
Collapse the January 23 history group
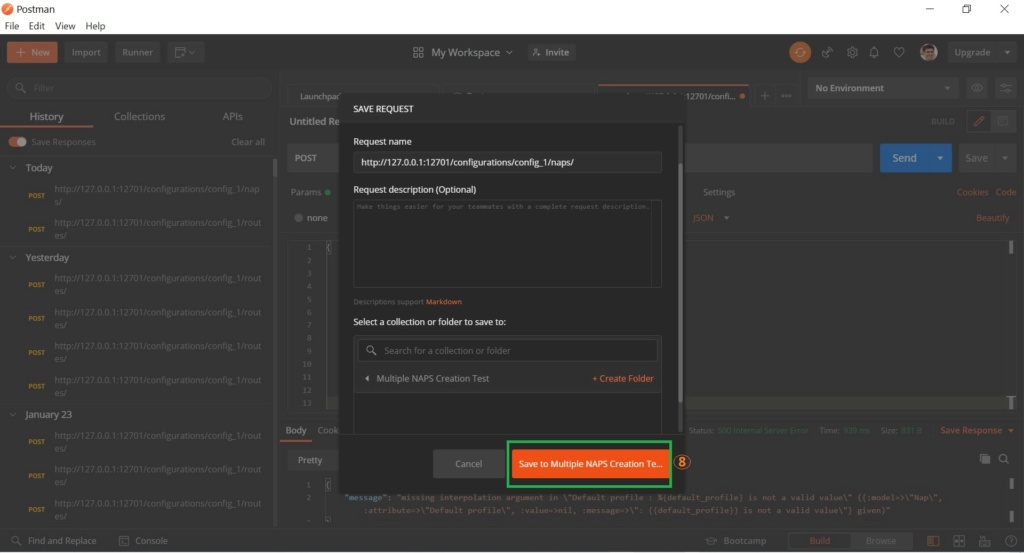(12, 415)
